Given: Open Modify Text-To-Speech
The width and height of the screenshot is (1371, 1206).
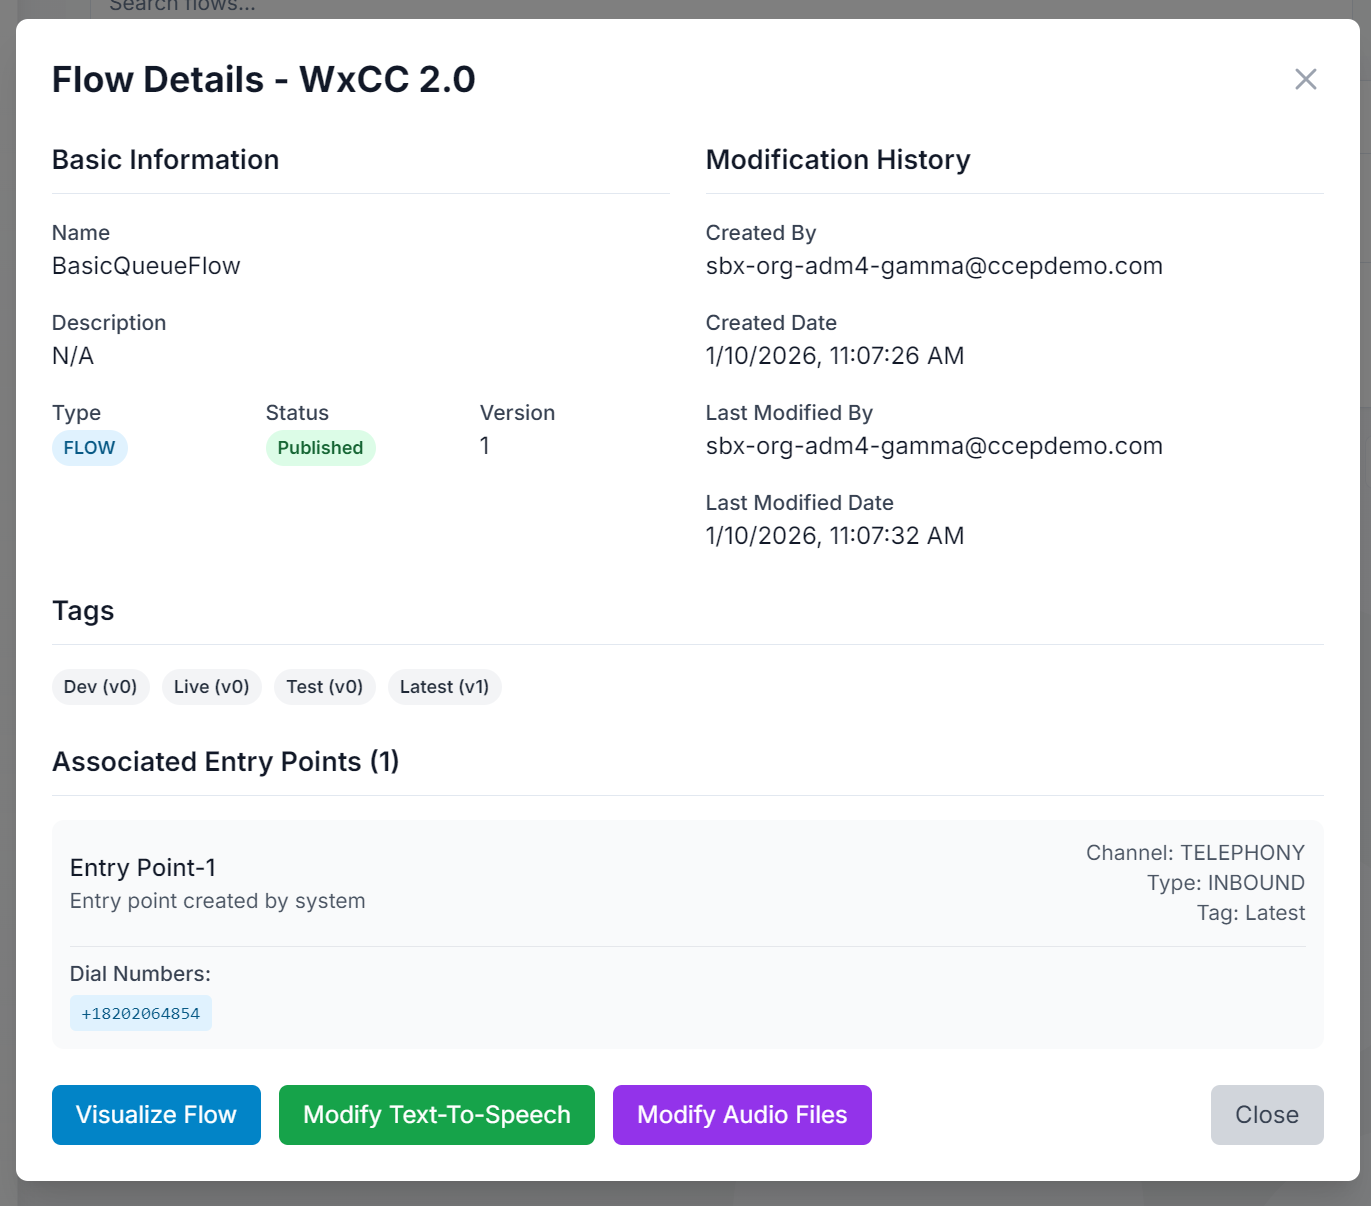Looking at the screenshot, I should (x=436, y=1115).
